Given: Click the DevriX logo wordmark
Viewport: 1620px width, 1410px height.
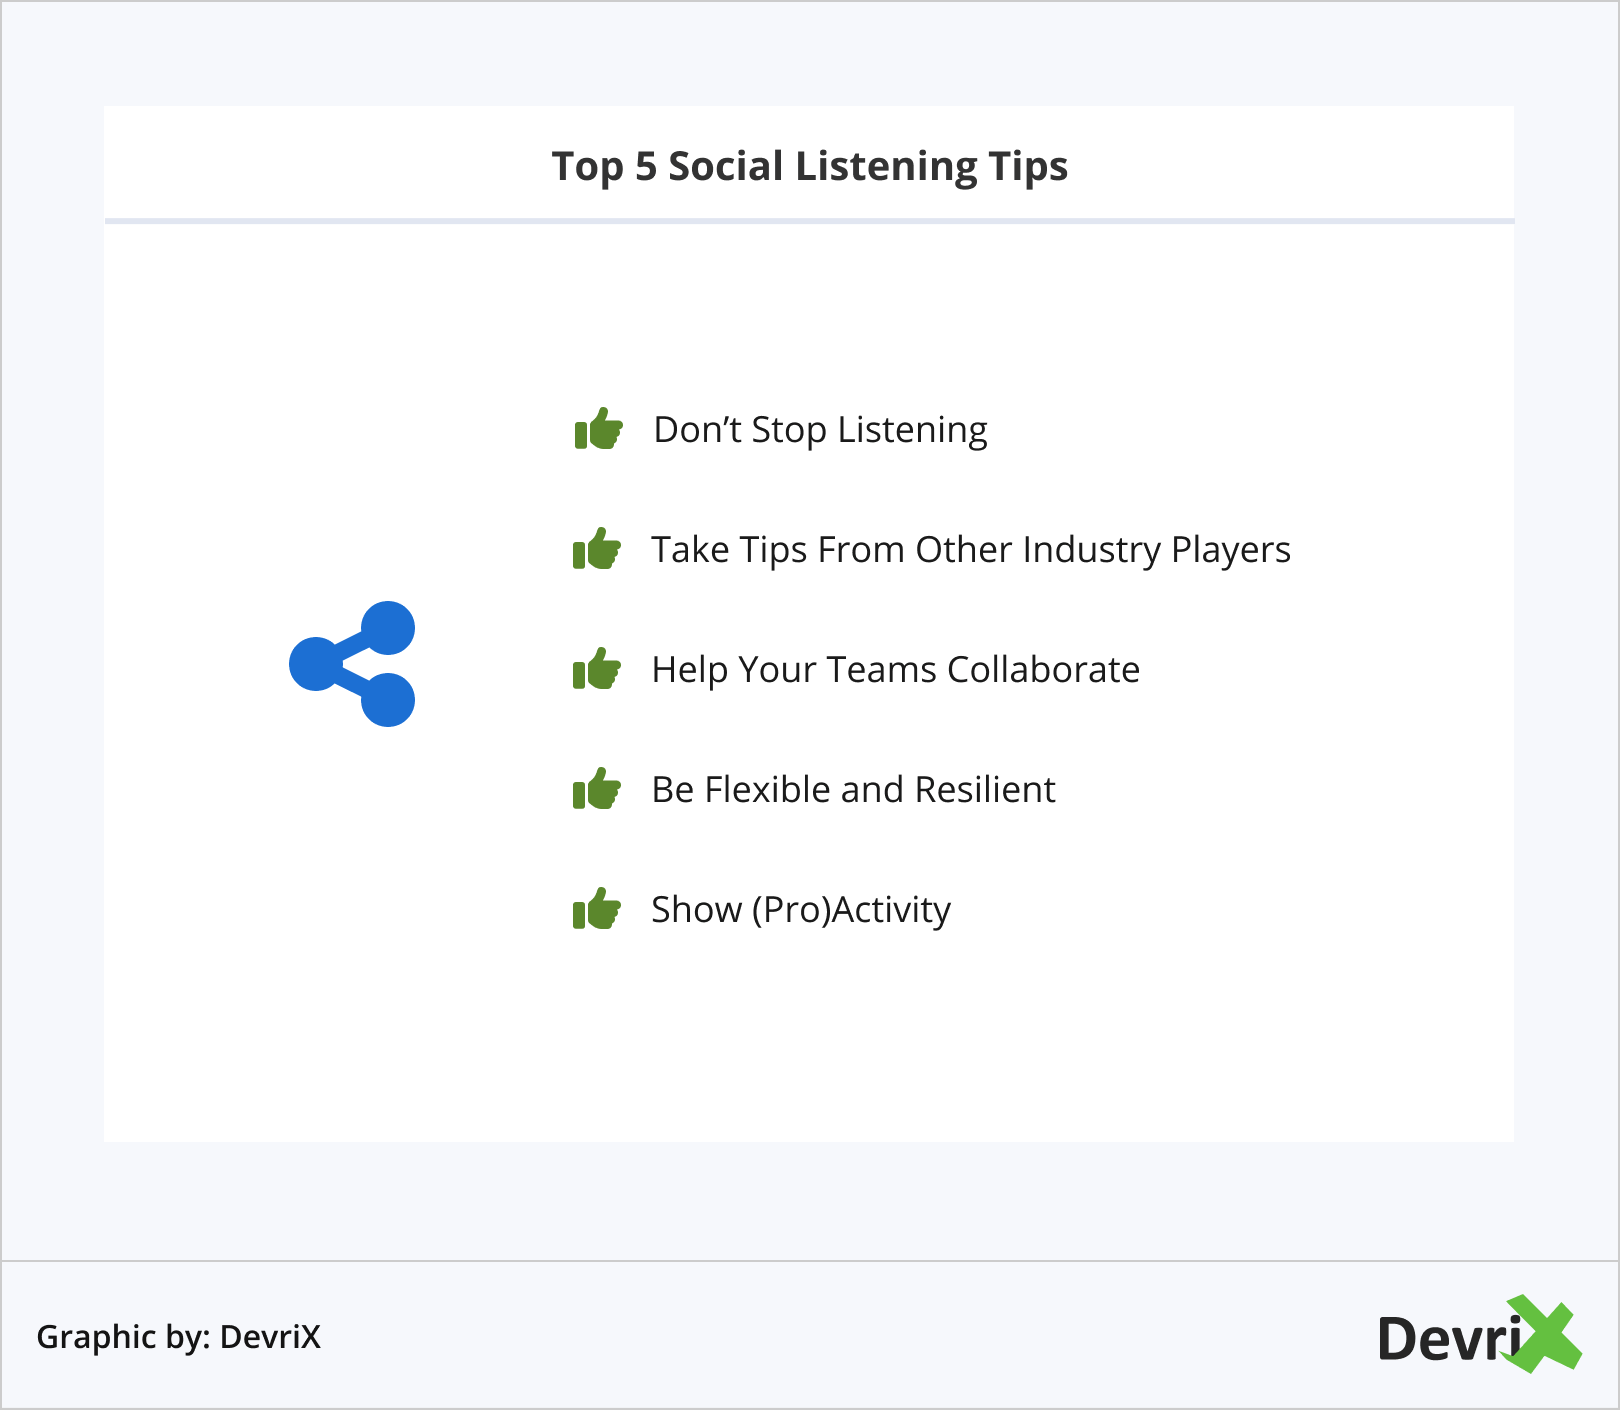Looking at the screenshot, I should tap(1448, 1339).
